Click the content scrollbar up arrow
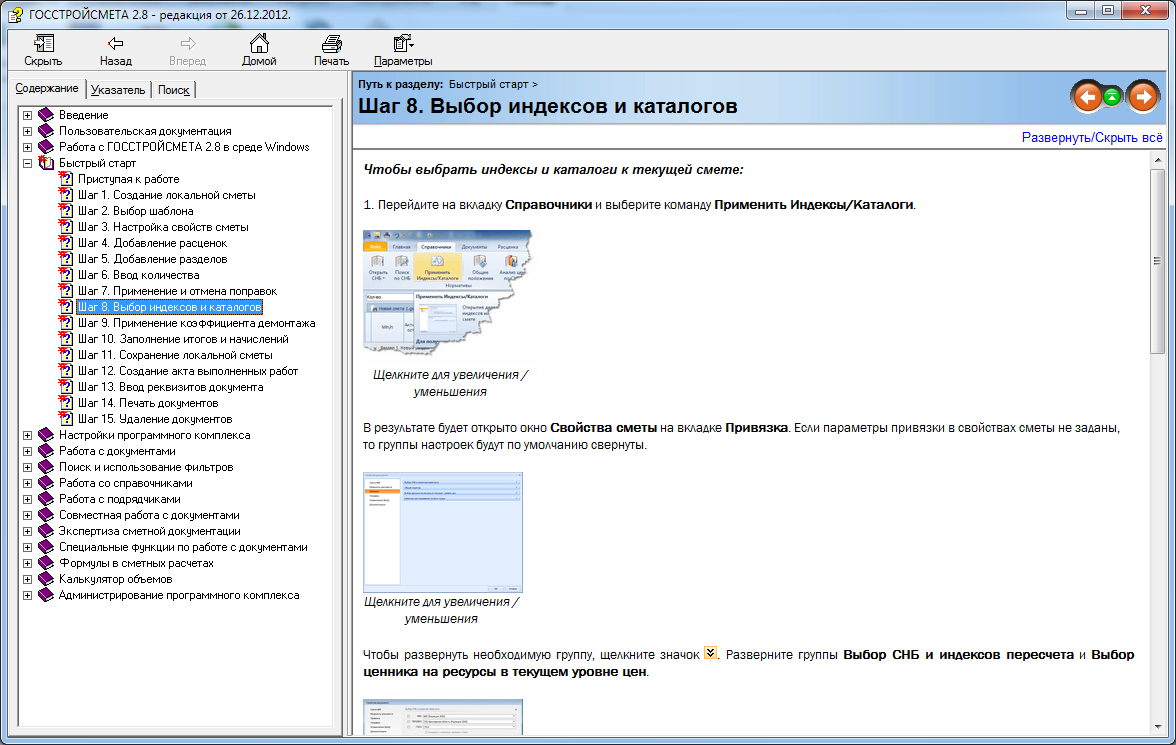This screenshot has height=745, width=1176. tap(1158, 160)
